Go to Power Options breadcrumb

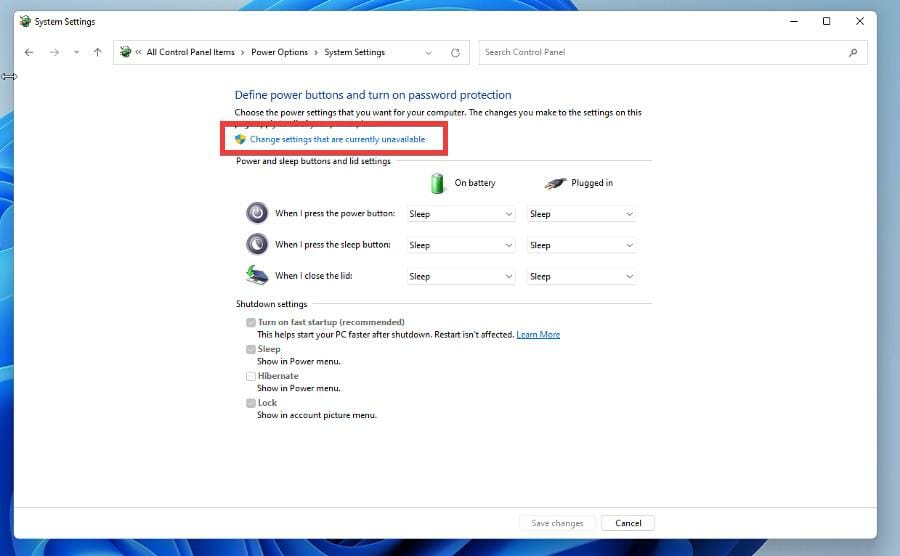280,52
